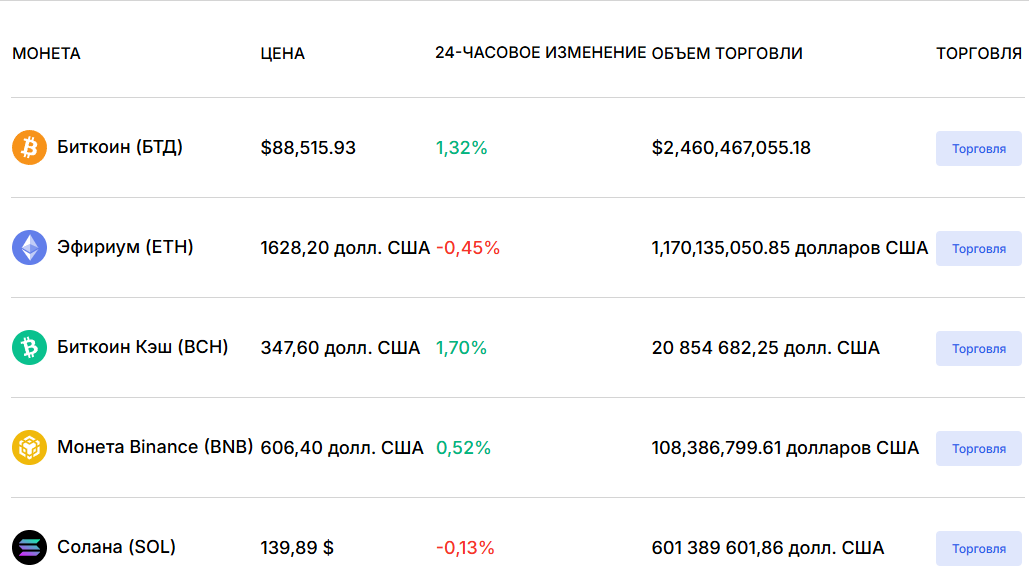Screen dimensions: 1029x579
Task: Click the green Bitcoin Cash icon
Action: point(30,347)
